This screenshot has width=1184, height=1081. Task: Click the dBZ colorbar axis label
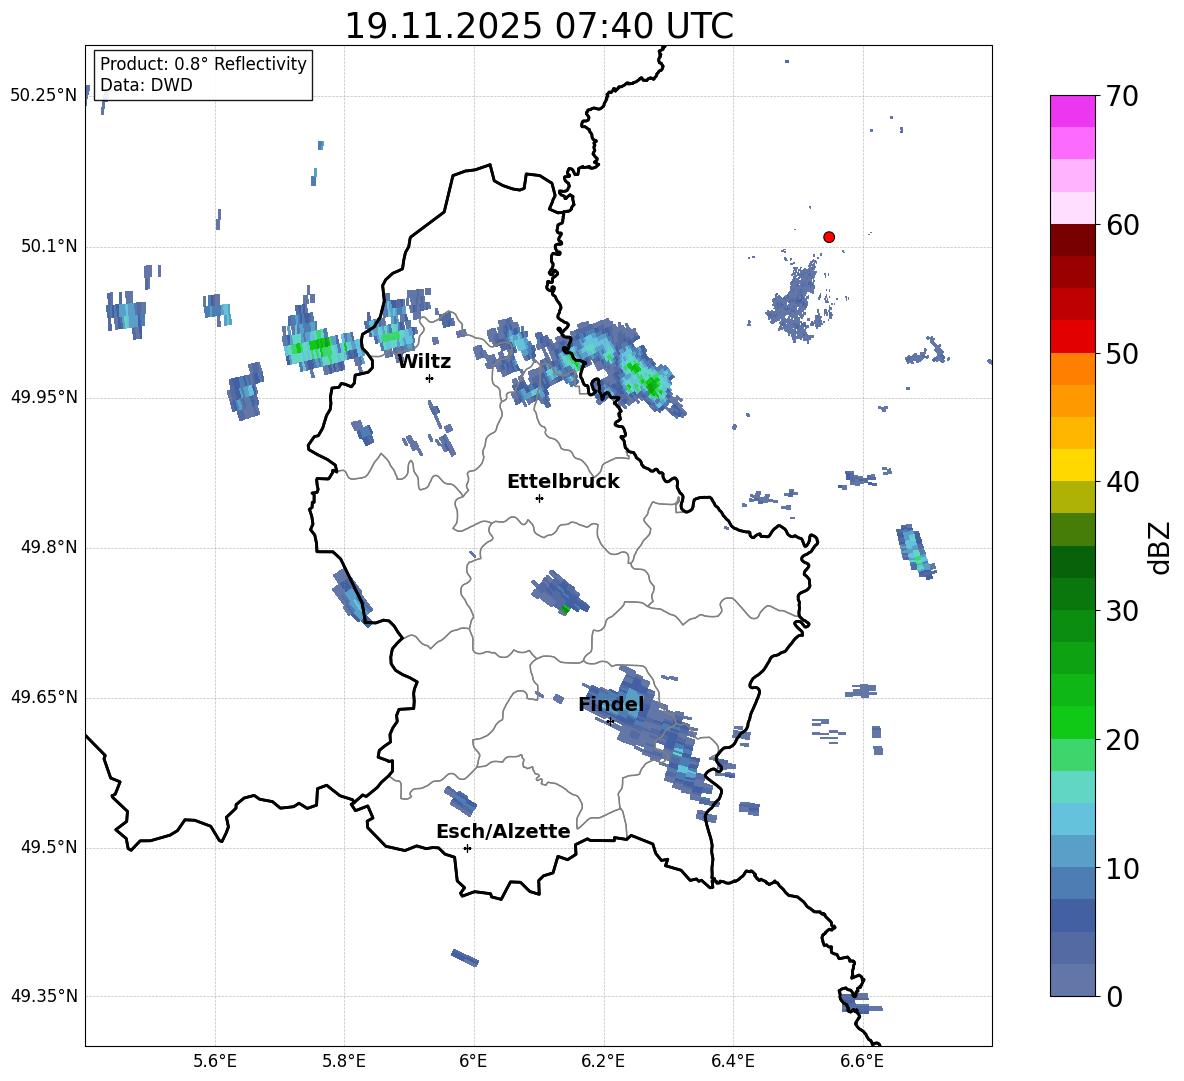tap(1161, 548)
